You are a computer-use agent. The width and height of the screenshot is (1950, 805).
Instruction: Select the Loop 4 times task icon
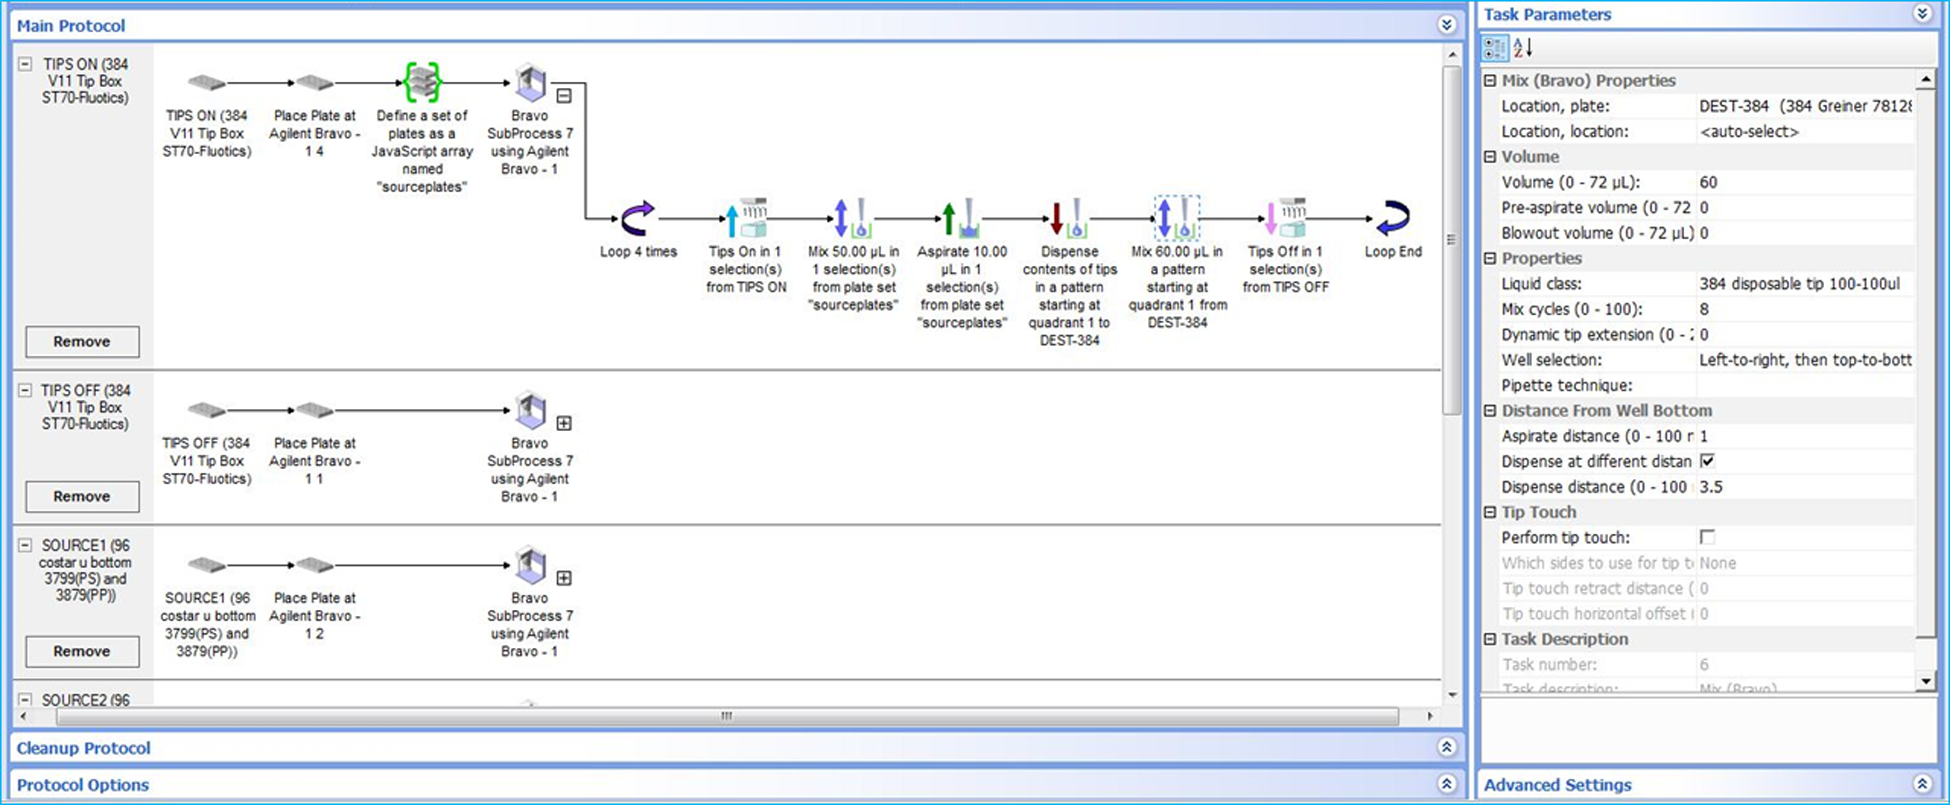point(637,218)
